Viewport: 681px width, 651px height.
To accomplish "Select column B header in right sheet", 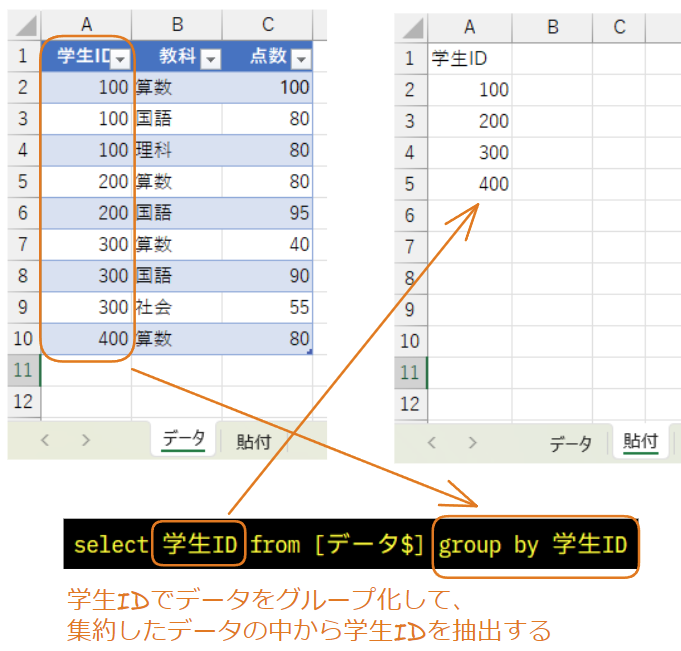I will click(552, 28).
